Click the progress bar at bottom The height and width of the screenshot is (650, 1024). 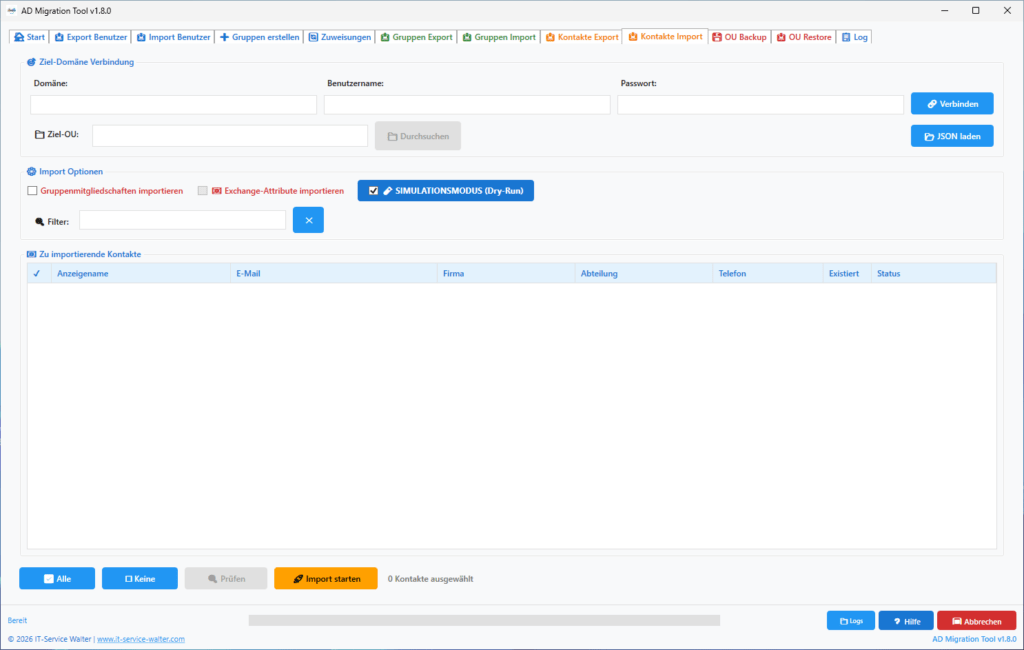point(484,620)
